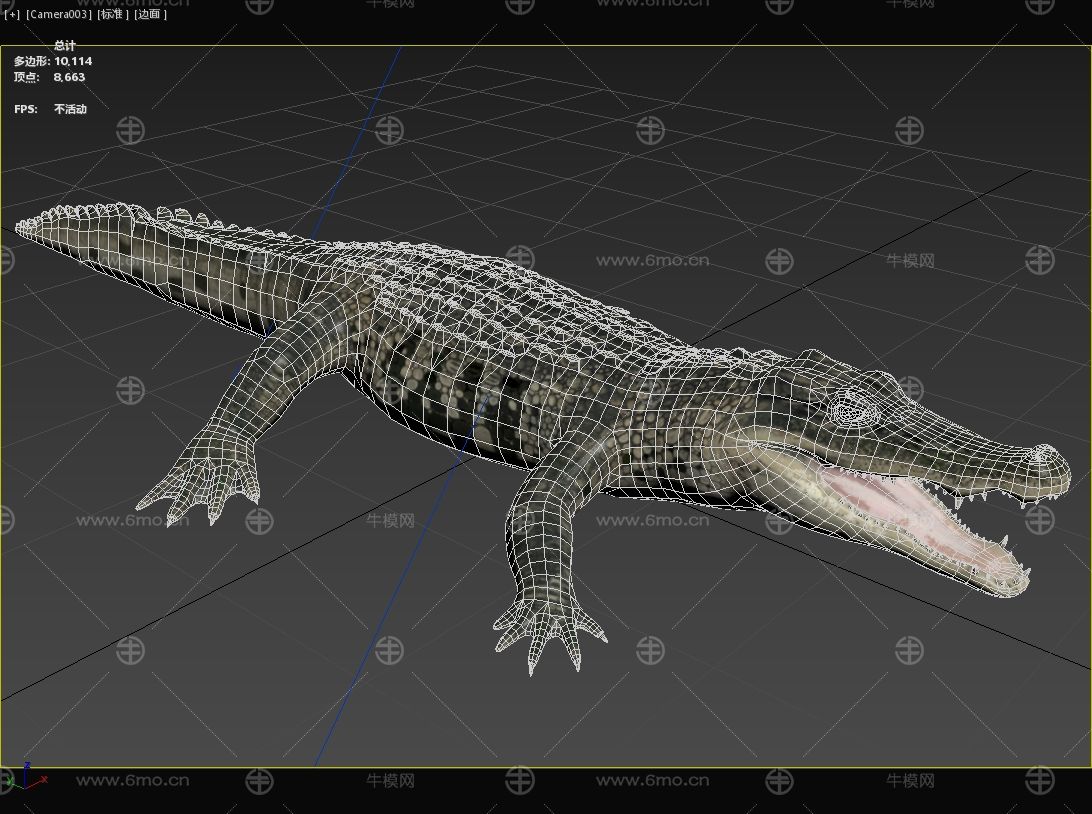Image resolution: width=1092 pixels, height=814 pixels.
Task: Click the 6mo.cn watermark link at bottom left
Action: (x=132, y=780)
